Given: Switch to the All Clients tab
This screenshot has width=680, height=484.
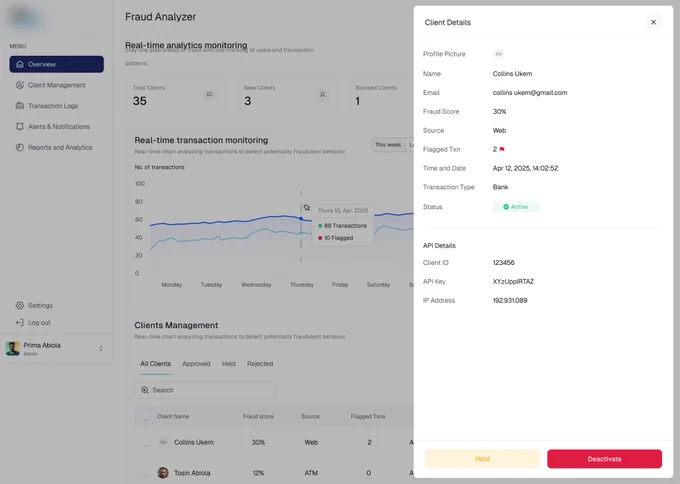Looking at the screenshot, I should coord(155,364).
